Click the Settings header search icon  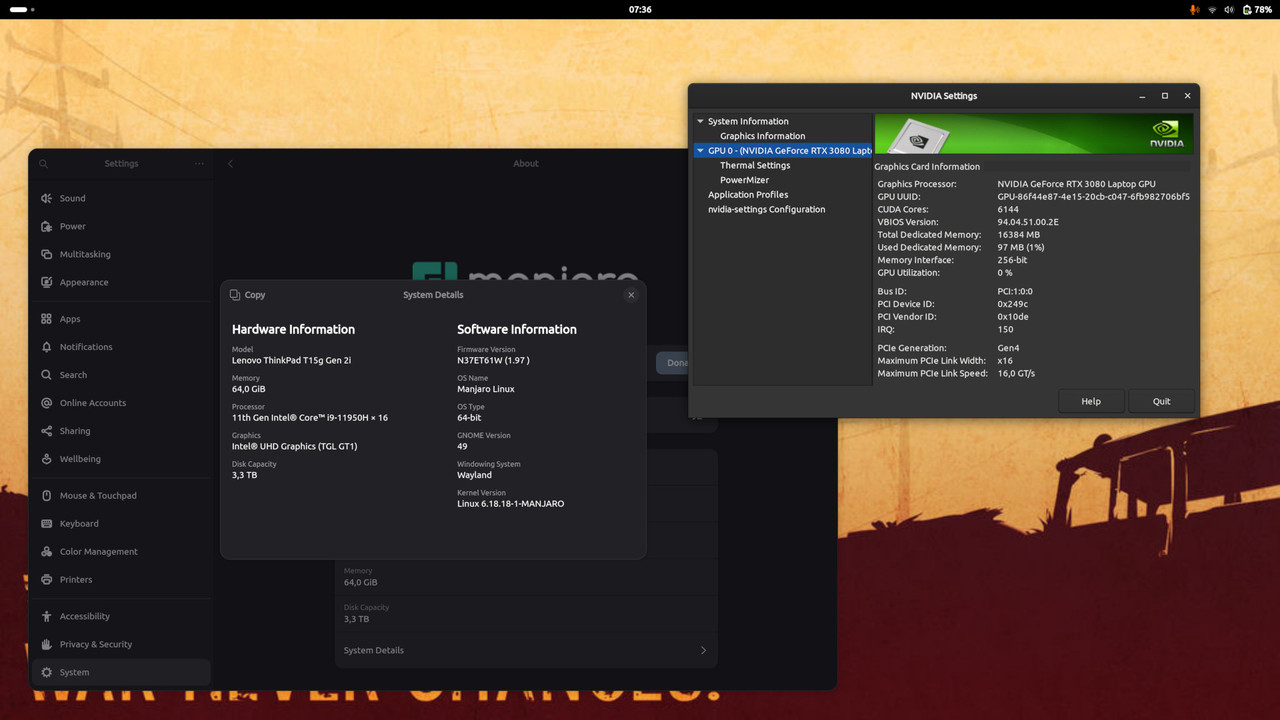(43, 164)
